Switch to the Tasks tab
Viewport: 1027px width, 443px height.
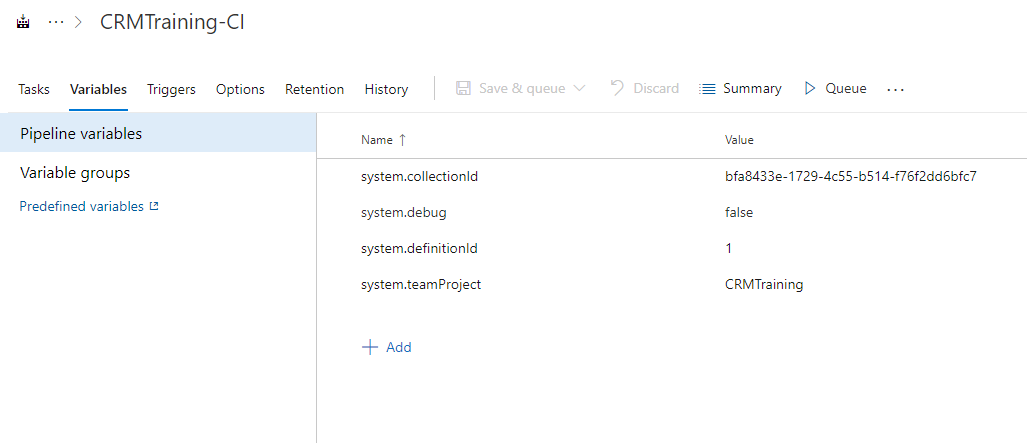click(x=34, y=89)
